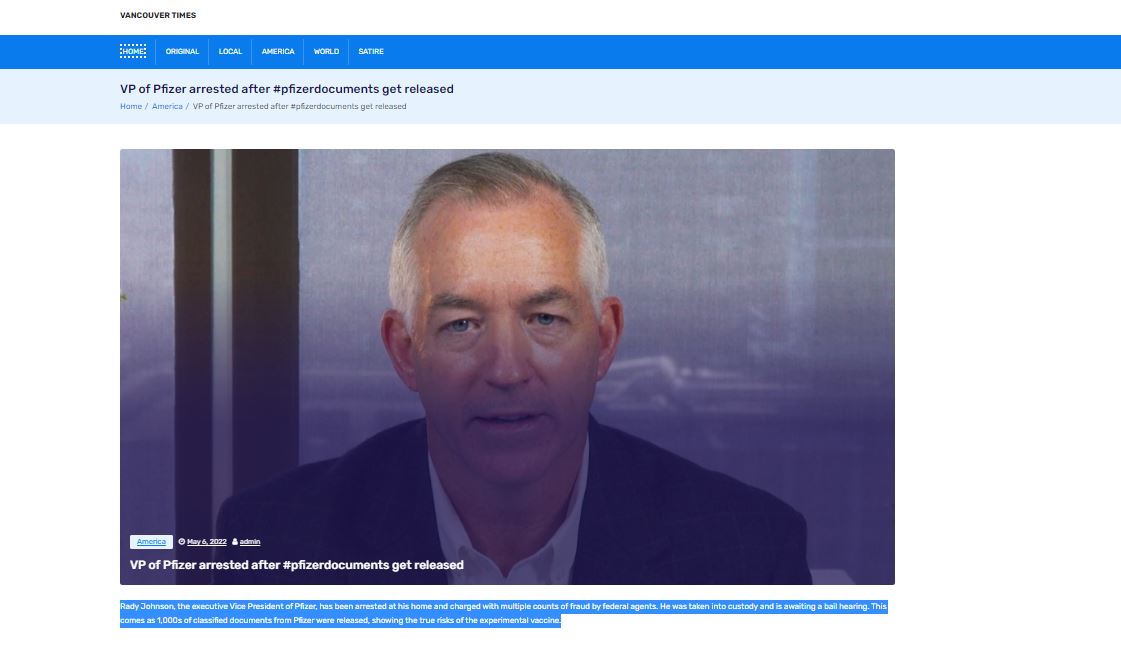Open the Satire menu section

371,51
